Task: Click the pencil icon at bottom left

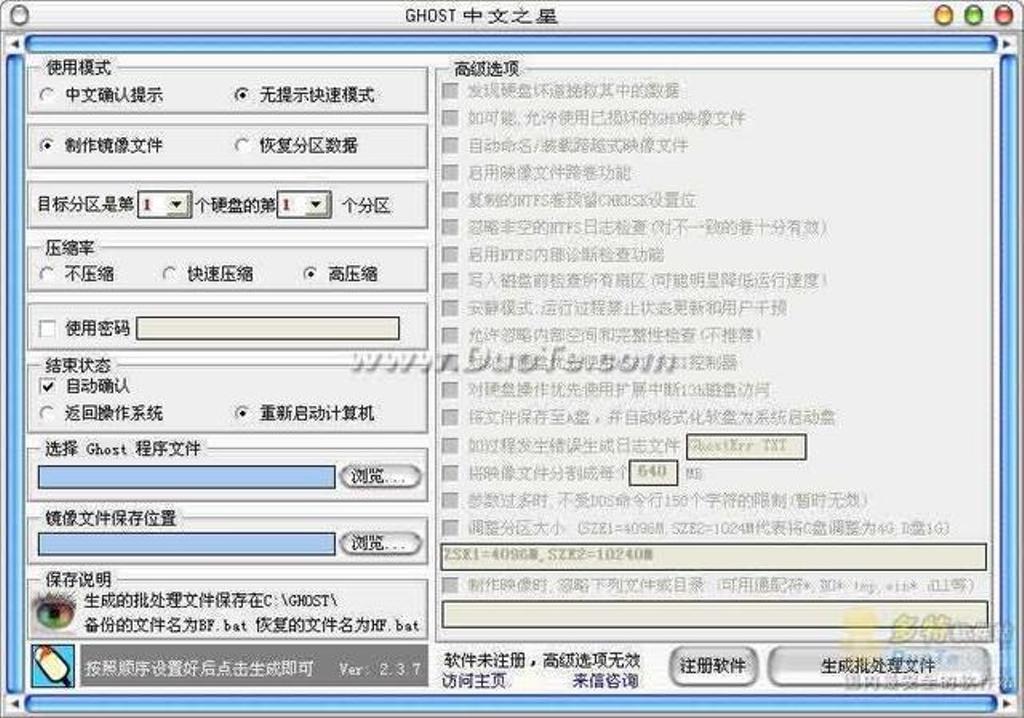Action: click(52, 666)
